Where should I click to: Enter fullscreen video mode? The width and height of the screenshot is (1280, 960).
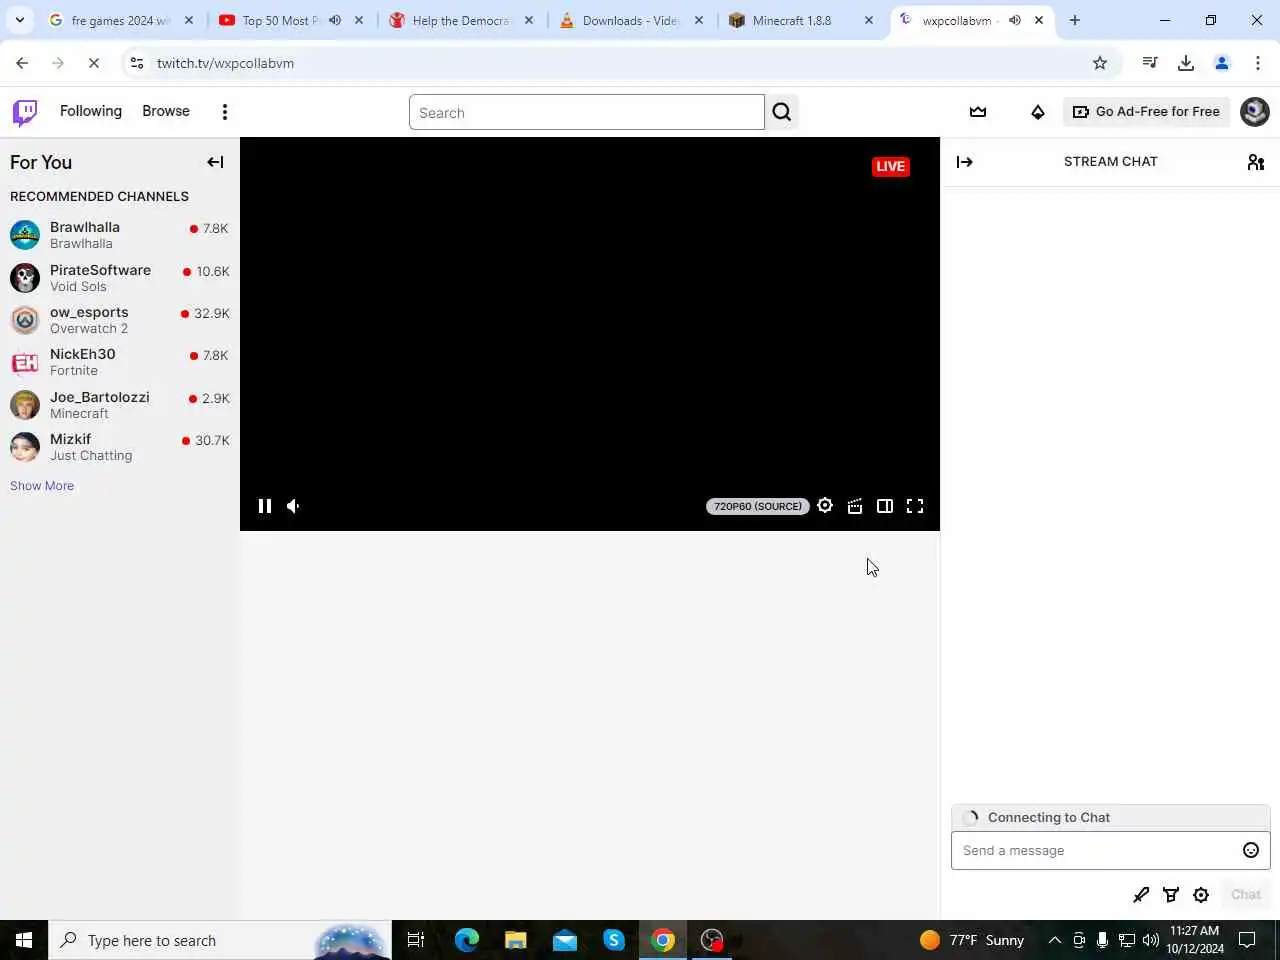click(915, 506)
